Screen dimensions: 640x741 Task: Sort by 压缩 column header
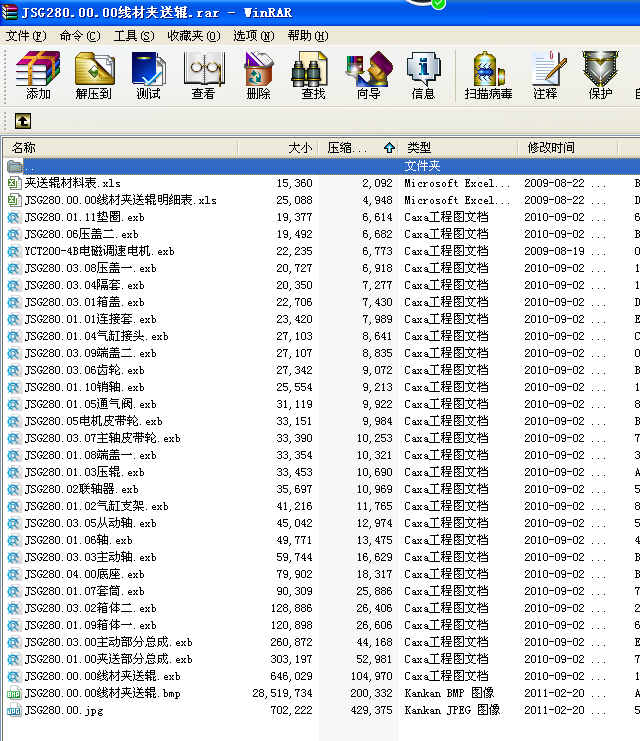coord(358,148)
